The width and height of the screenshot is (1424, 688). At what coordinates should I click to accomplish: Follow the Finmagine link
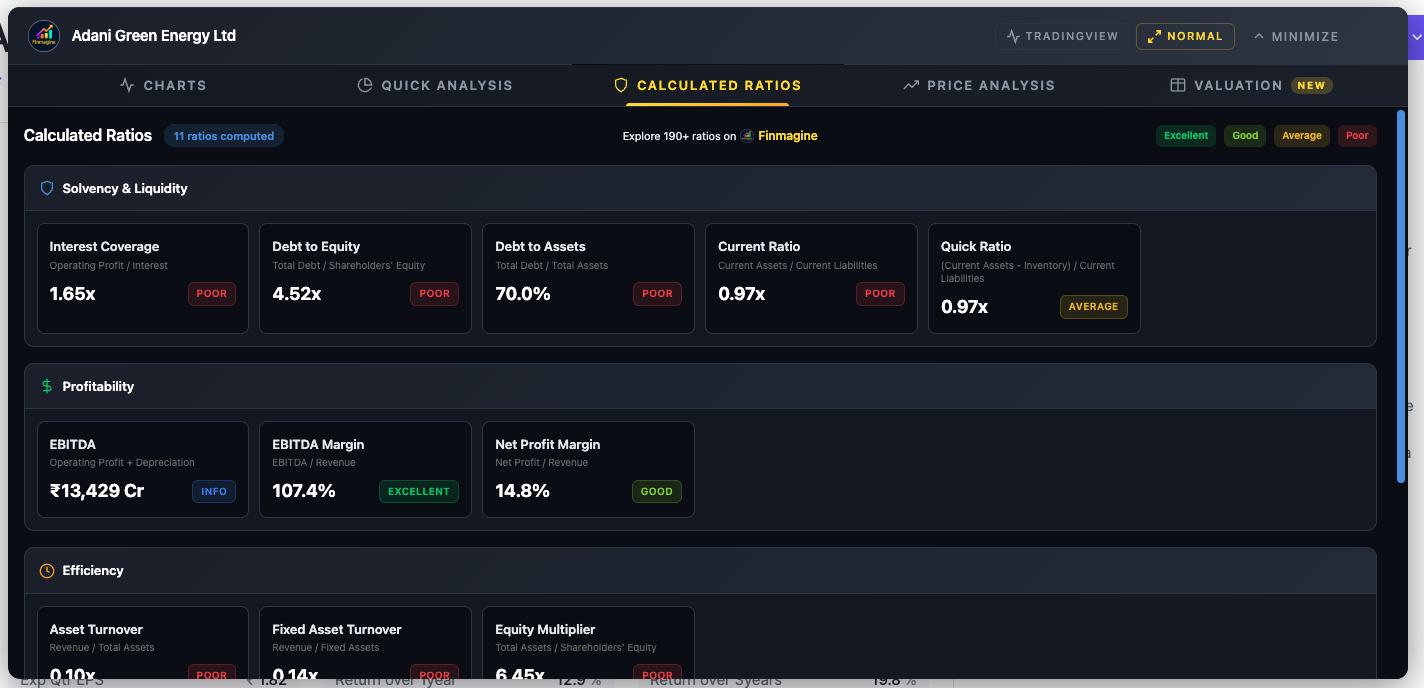click(787, 136)
